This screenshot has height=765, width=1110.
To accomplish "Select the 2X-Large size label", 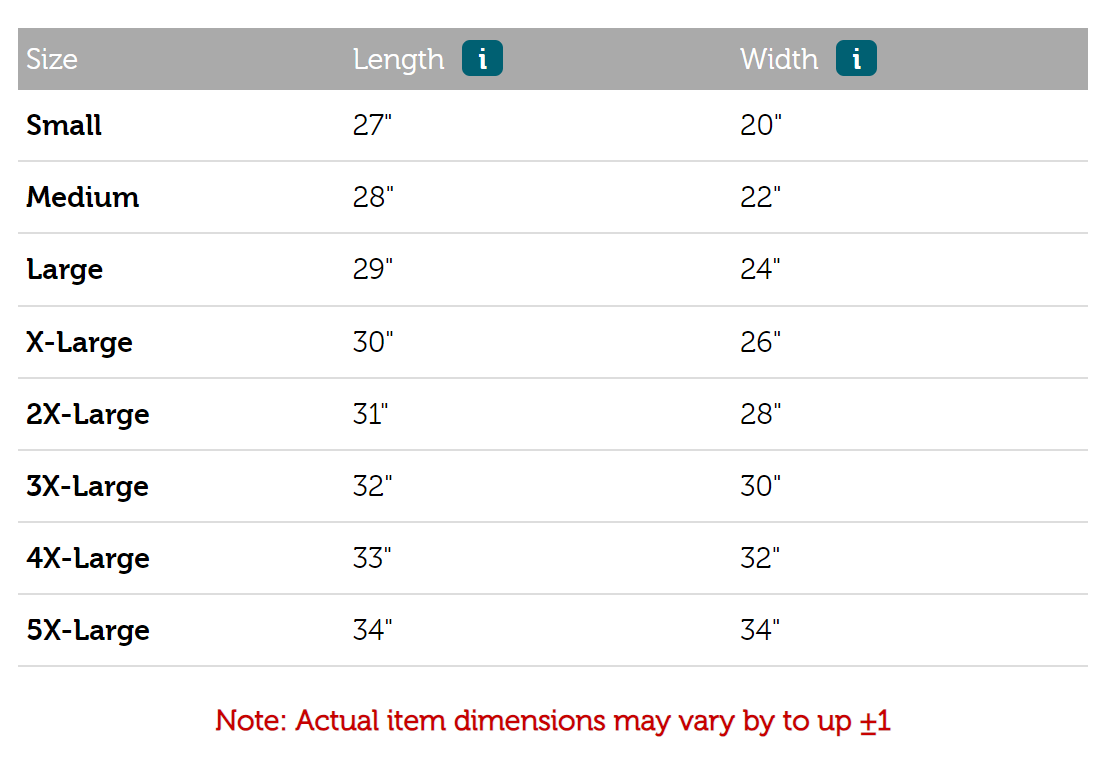I will 87,414.
